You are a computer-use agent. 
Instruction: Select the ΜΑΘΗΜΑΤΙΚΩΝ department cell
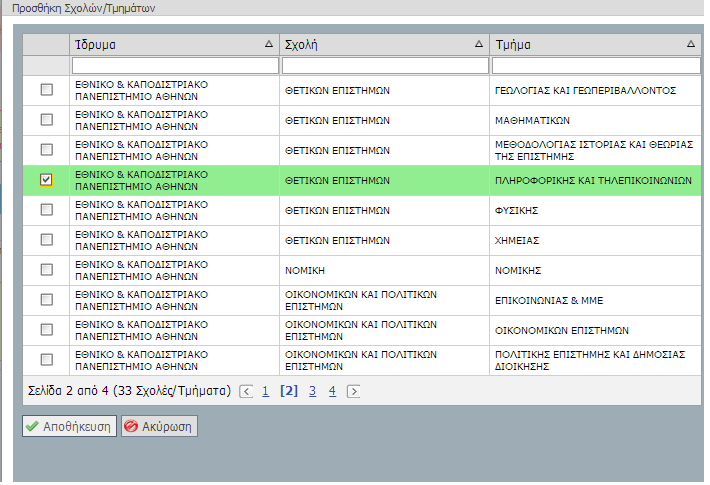[595, 120]
